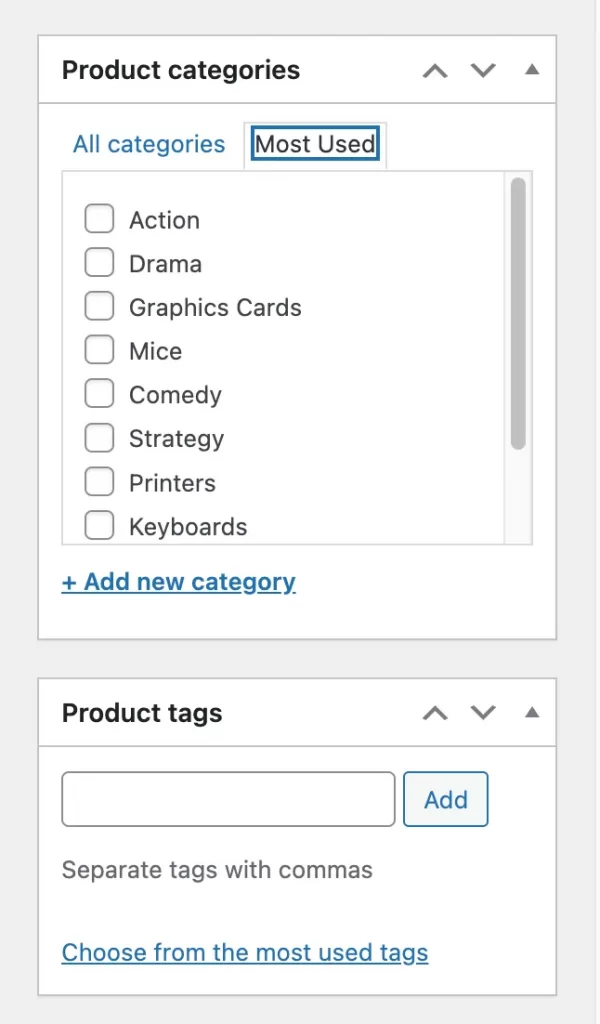
Task: Open Choose from the most used tags
Action: 244,952
